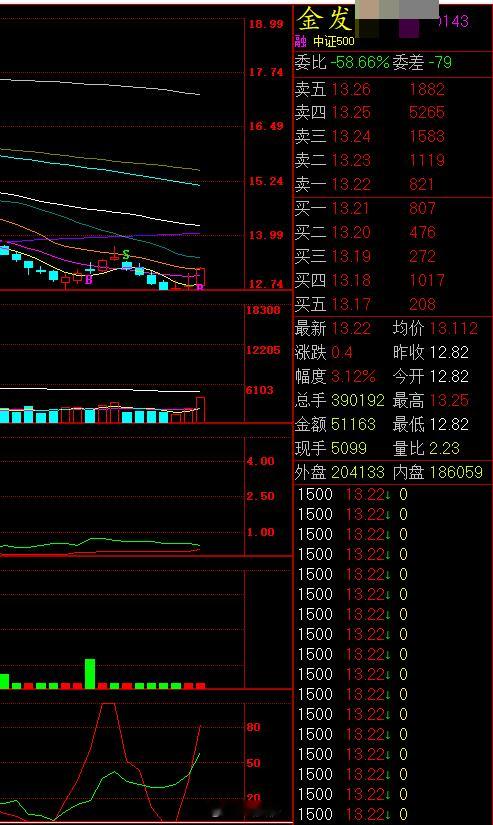Click the 6103 volume axis label
The image size is (493, 825).
point(260,390)
